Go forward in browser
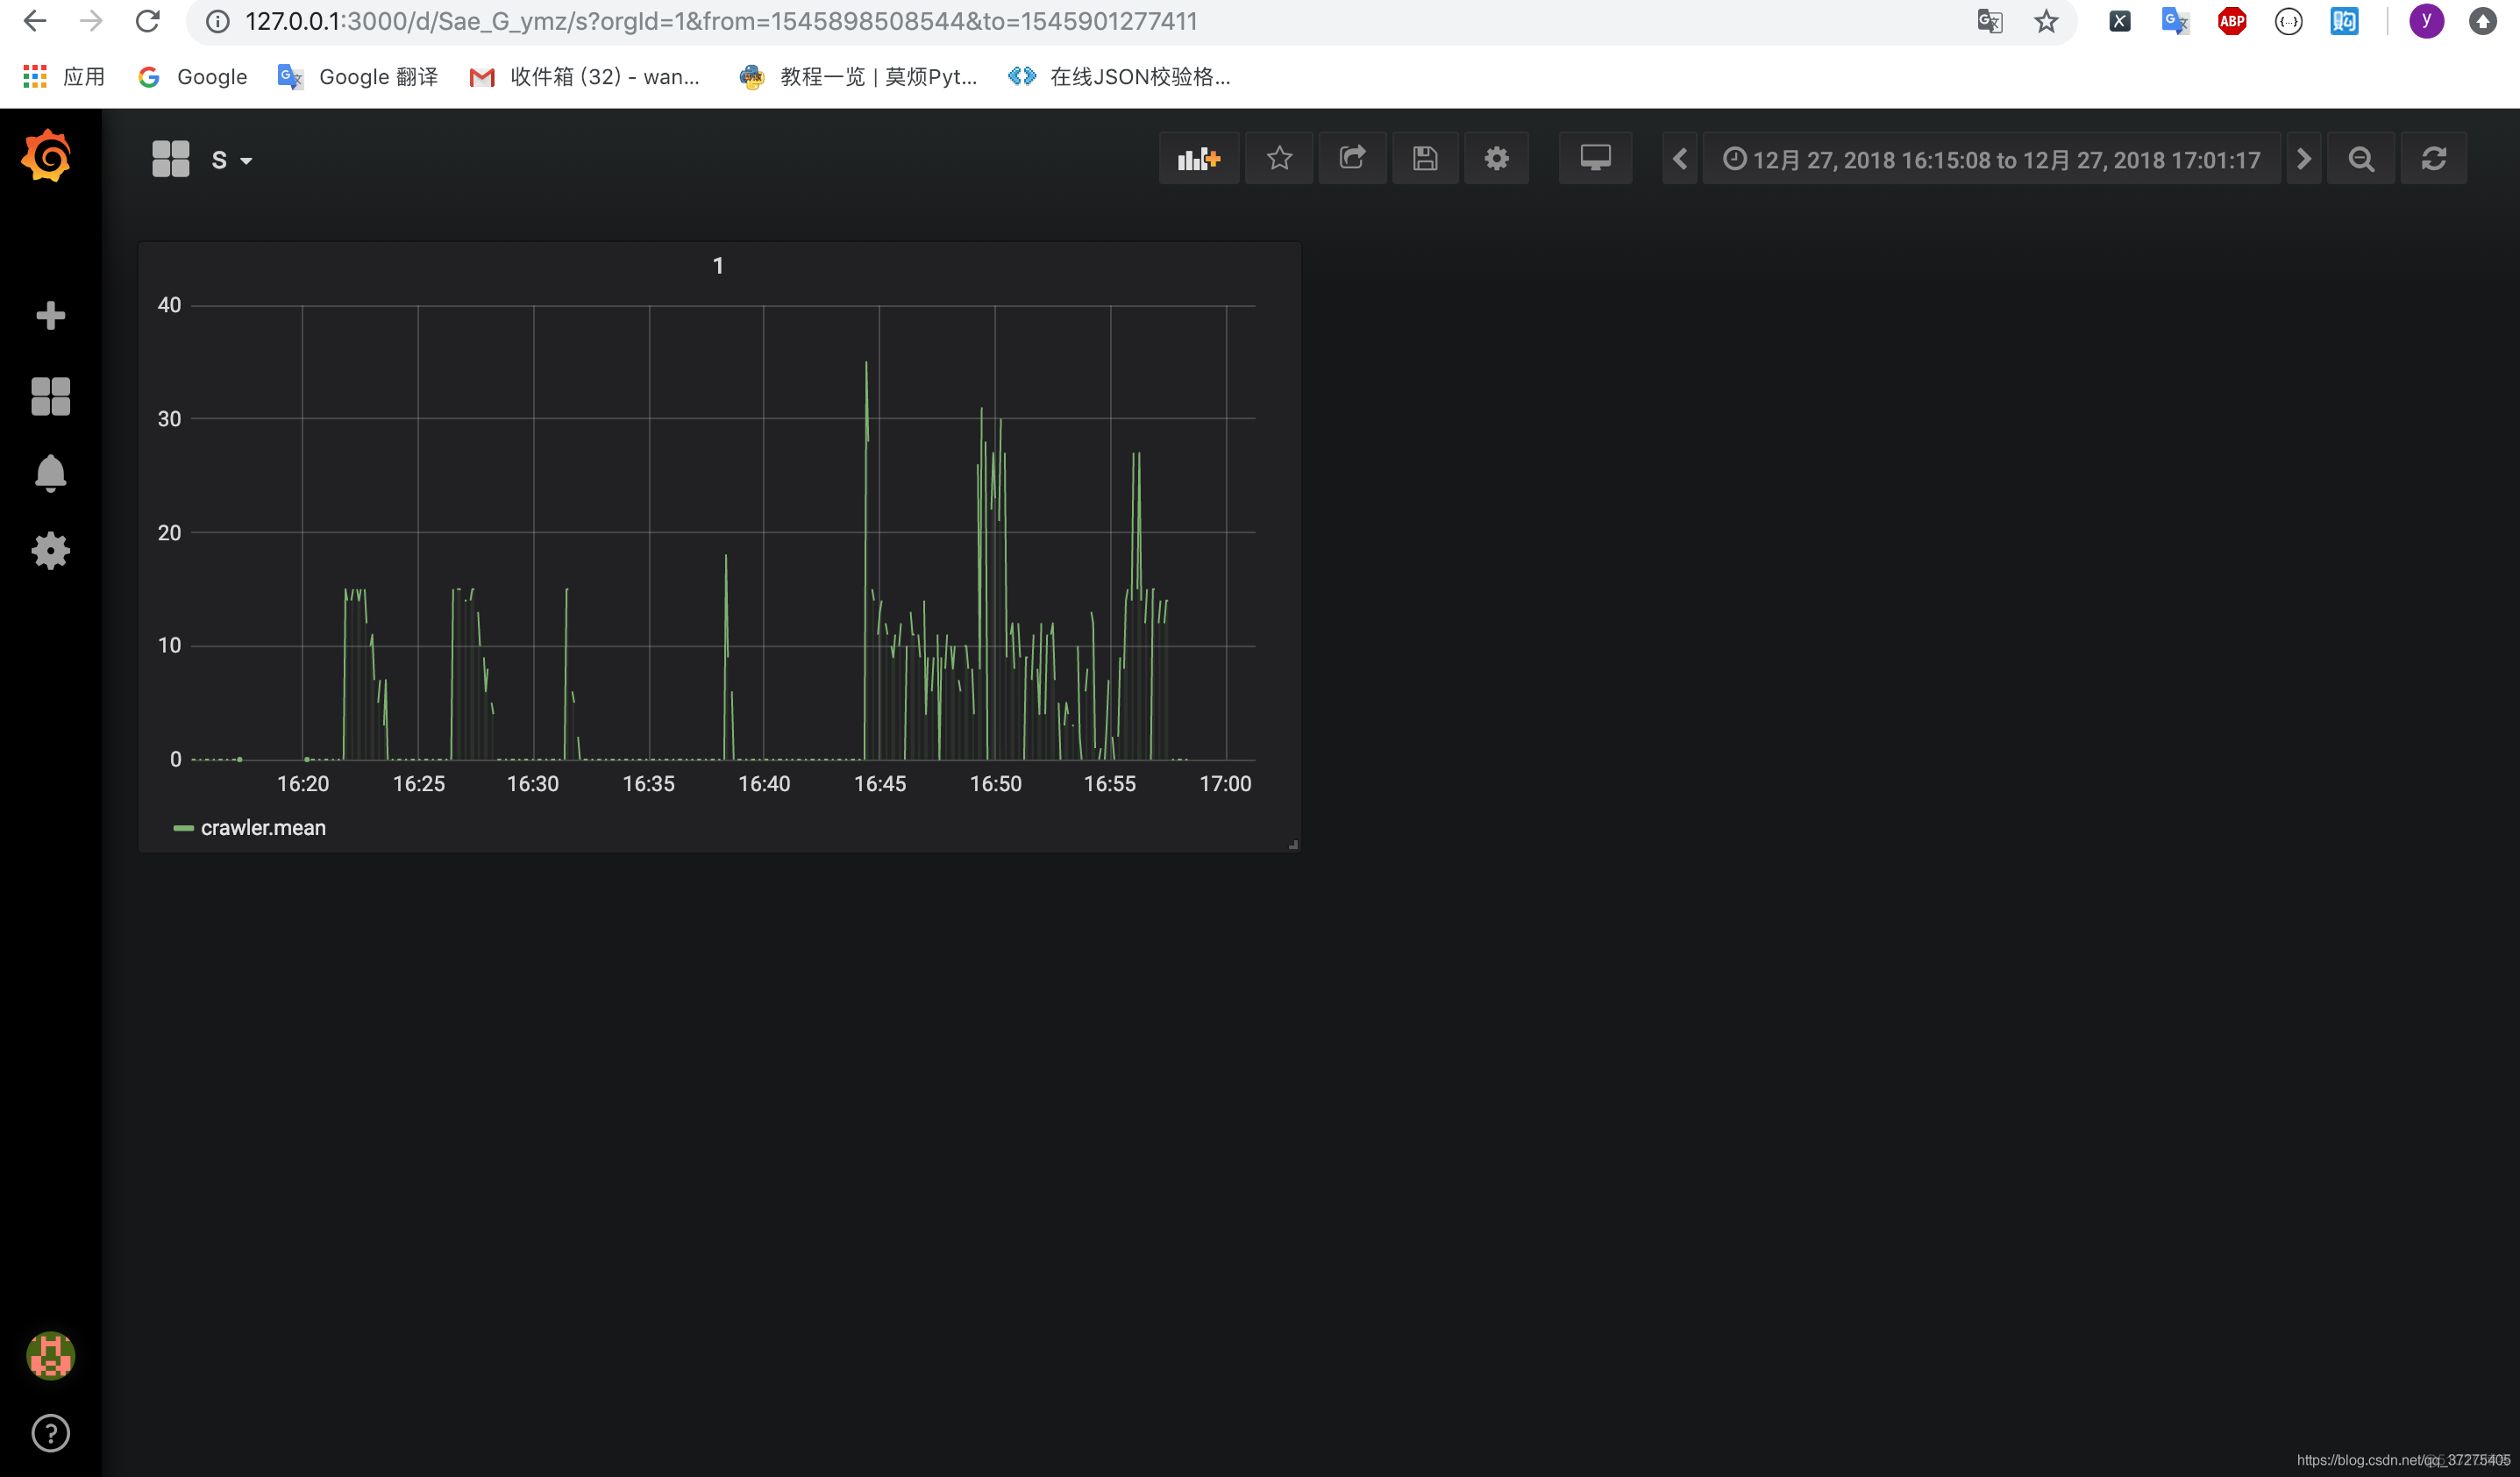The image size is (2520, 1477). [91, 21]
